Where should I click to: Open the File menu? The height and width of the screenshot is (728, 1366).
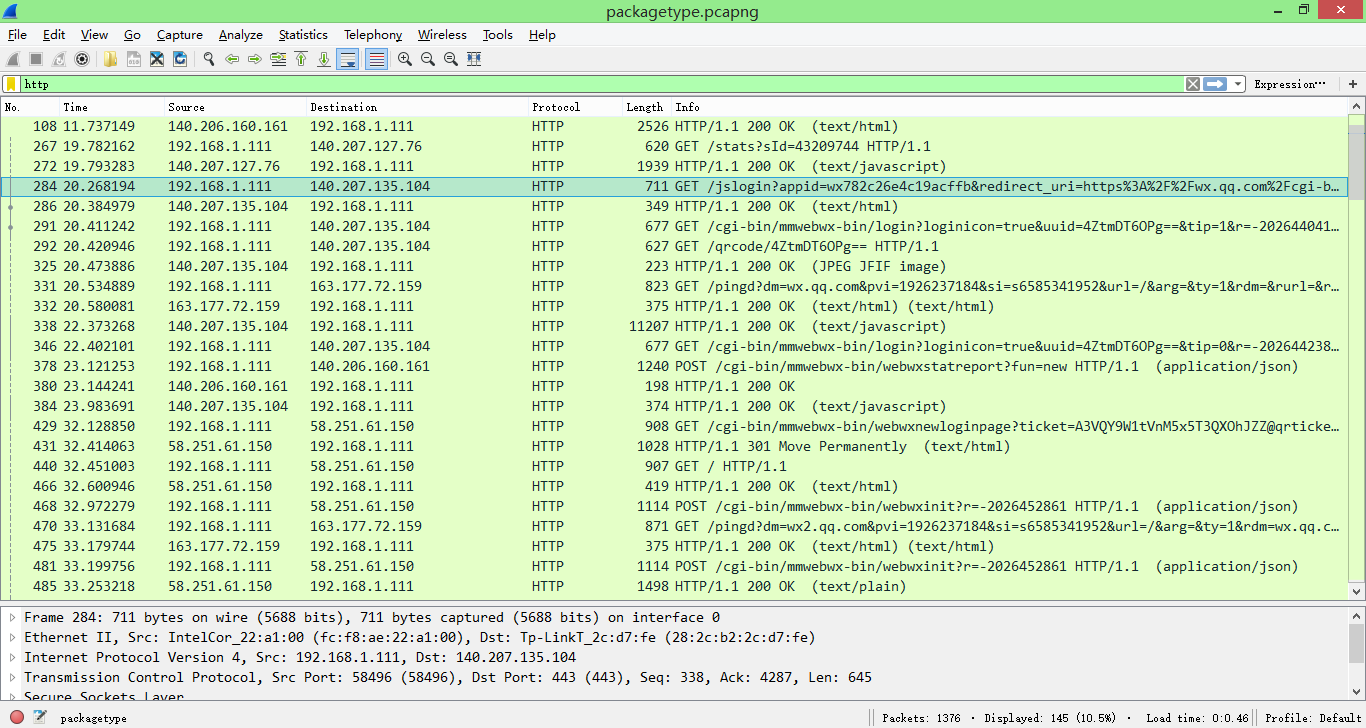pos(17,34)
